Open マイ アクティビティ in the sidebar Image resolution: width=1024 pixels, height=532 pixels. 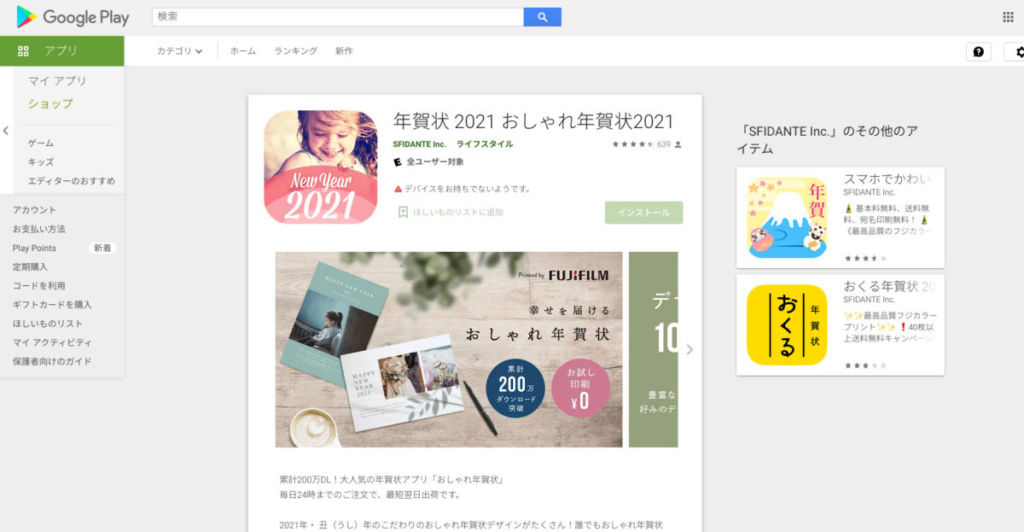[52, 343]
